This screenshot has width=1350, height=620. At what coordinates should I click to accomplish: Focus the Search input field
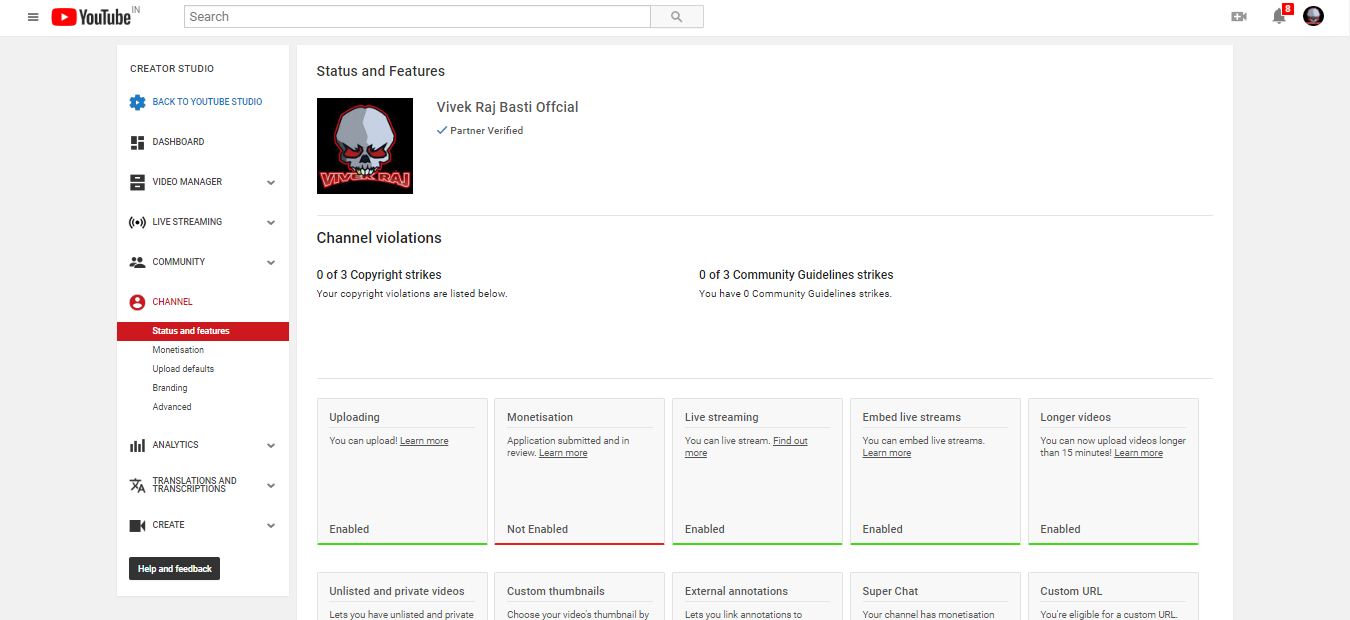[x=418, y=17]
